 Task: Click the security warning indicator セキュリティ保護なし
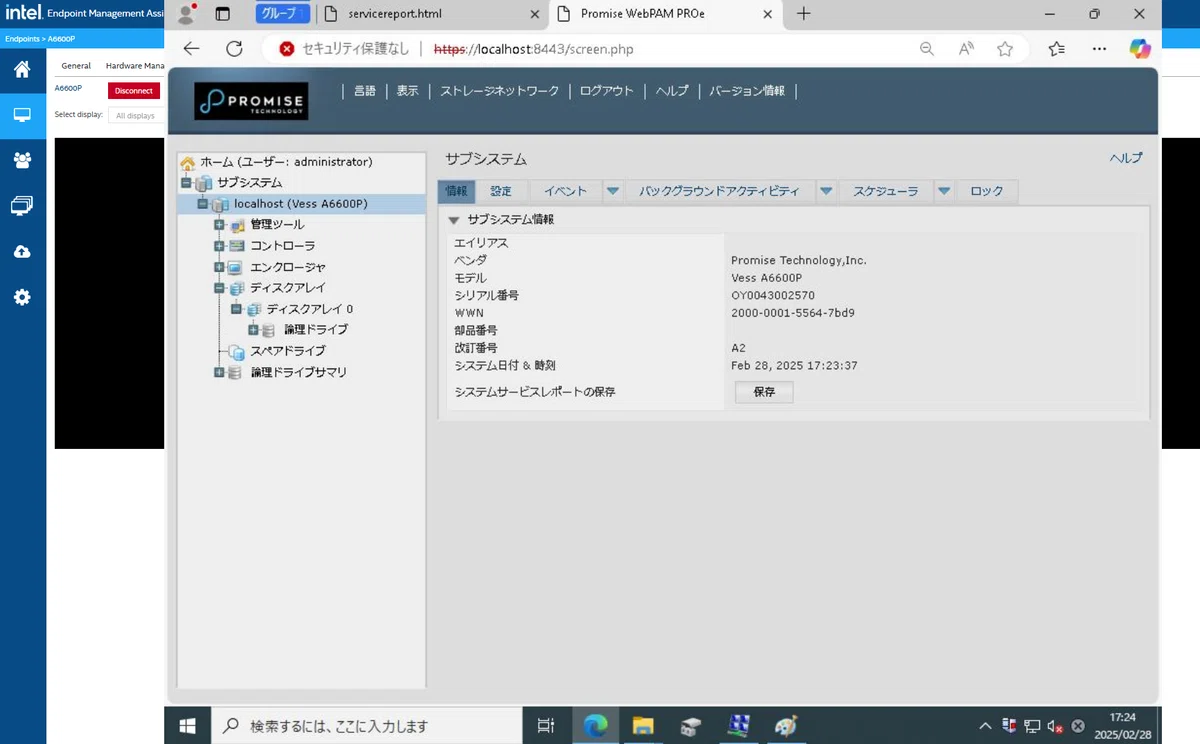coord(344,49)
